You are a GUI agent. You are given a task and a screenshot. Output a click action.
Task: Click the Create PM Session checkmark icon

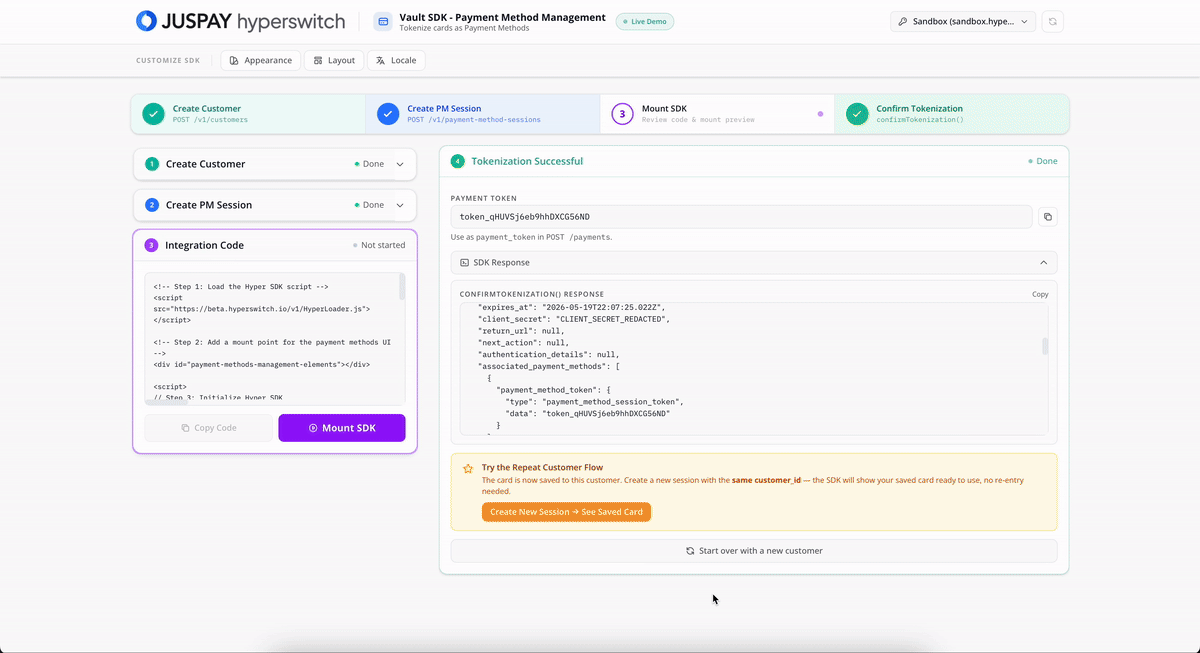coord(388,114)
